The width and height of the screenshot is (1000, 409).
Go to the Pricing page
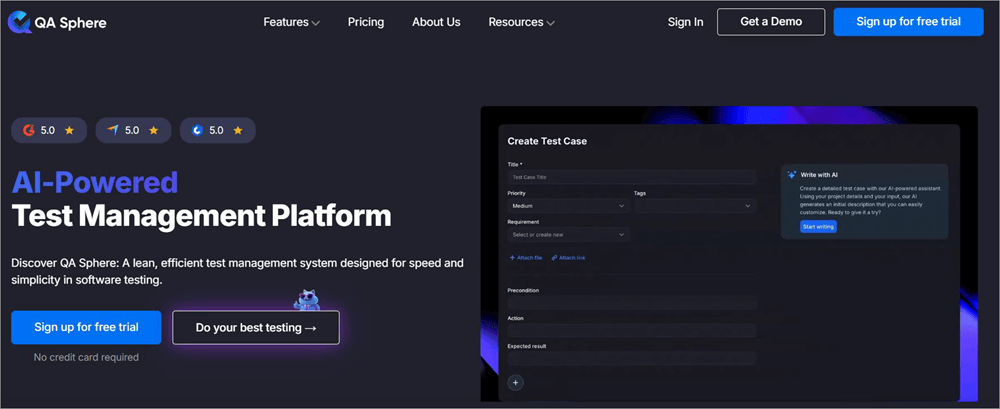click(x=366, y=22)
